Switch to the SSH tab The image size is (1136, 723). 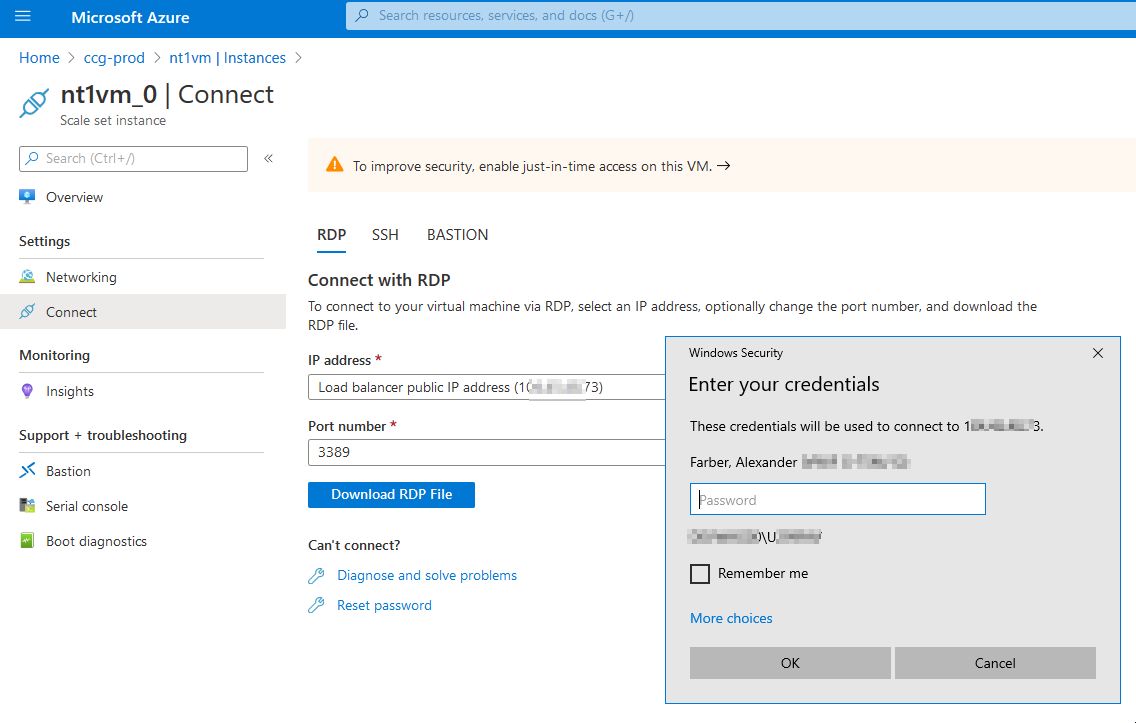(x=385, y=235)
